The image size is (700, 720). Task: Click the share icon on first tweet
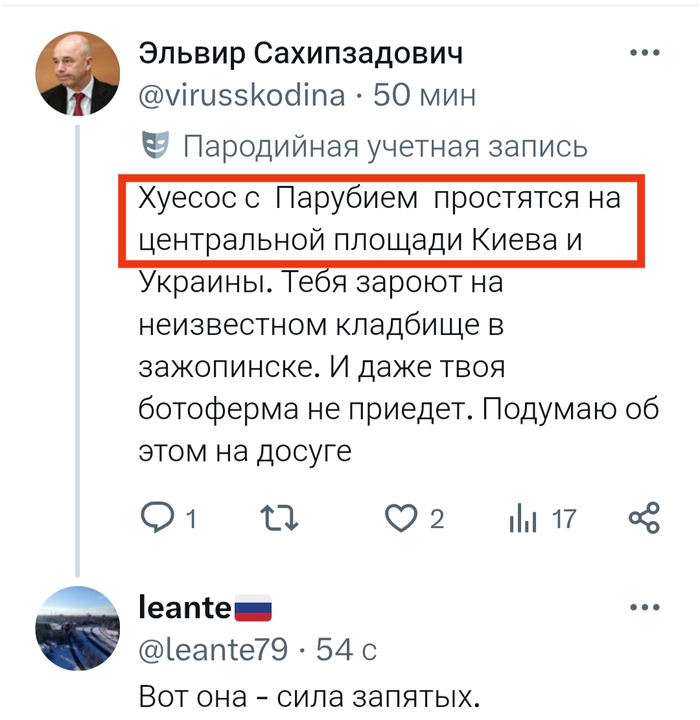(x=644, y=518)
